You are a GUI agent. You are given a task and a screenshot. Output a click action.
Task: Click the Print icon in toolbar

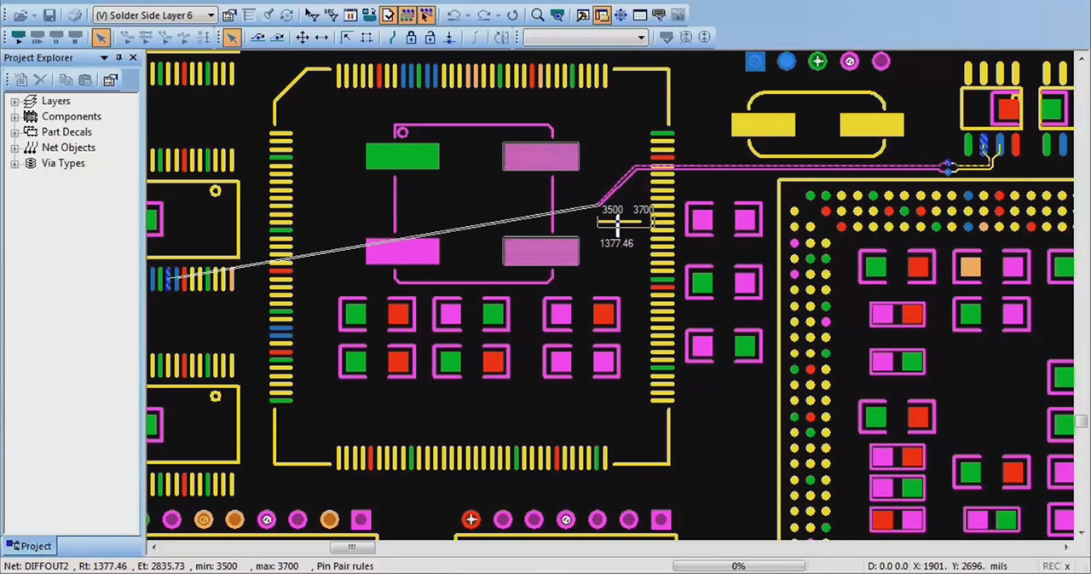(75, 15)
